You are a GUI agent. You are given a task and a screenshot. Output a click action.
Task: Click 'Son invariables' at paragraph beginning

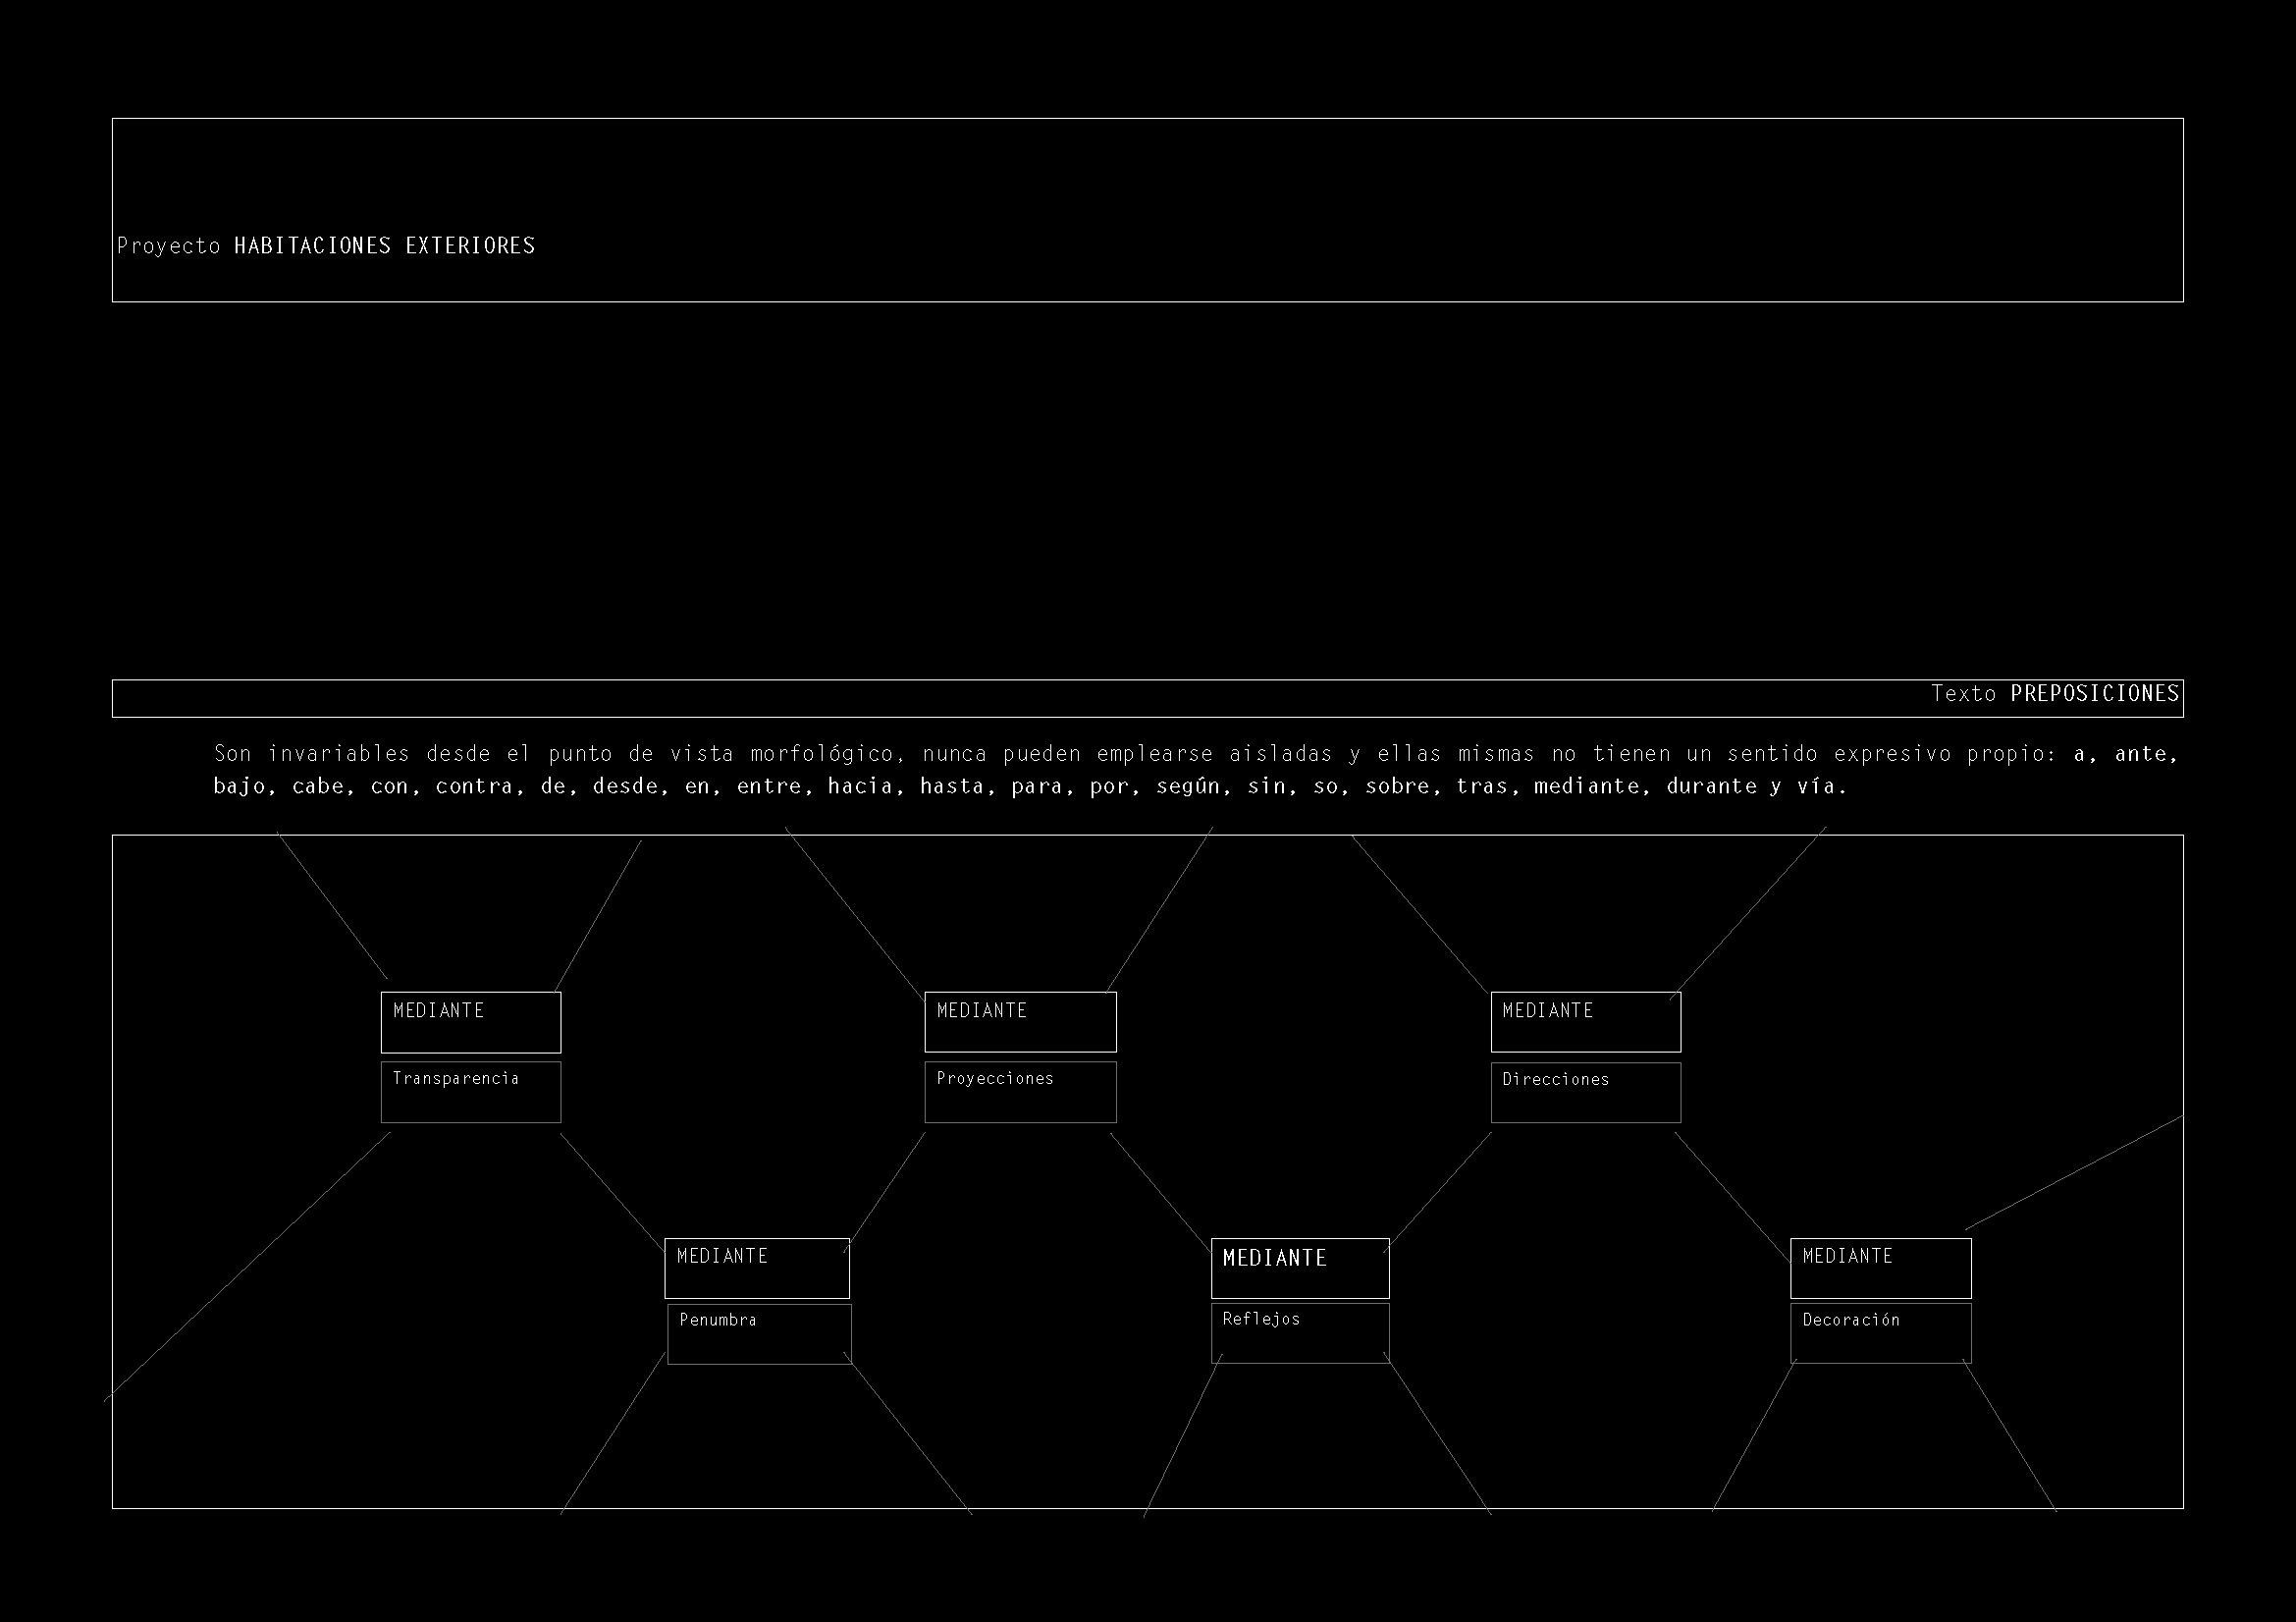[x=312, y=754]
